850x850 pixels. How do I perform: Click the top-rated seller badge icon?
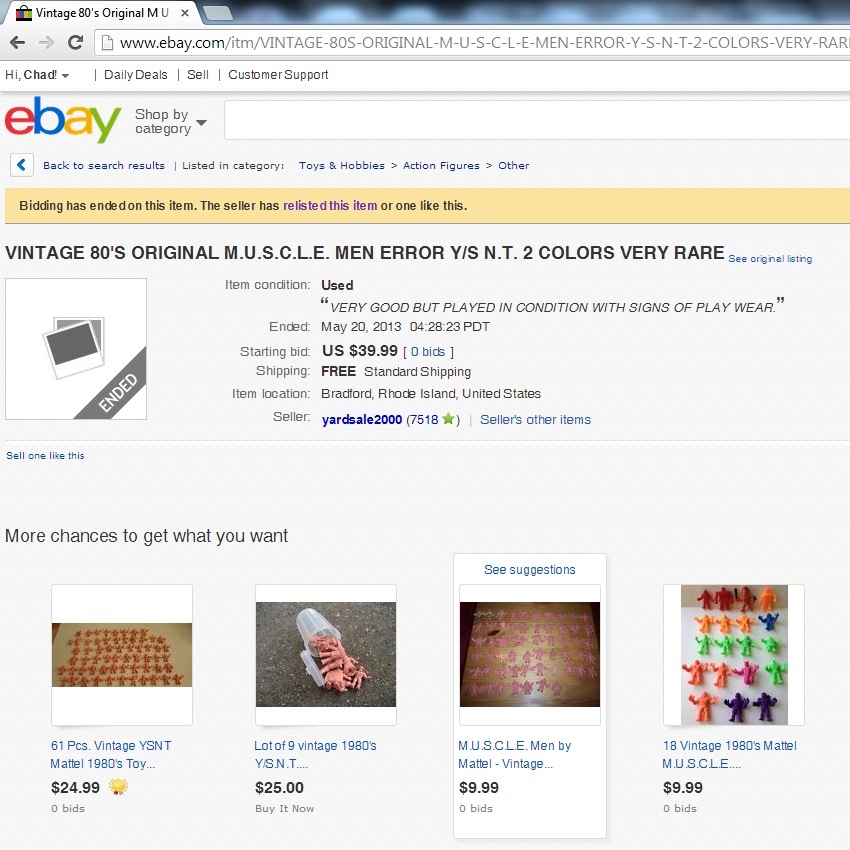[x=119, y=787]
